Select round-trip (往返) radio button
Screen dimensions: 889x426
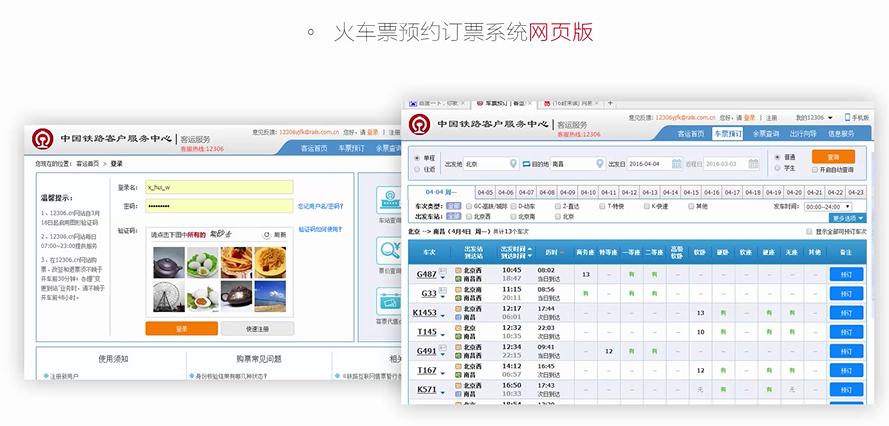click(x=417, y=169)
